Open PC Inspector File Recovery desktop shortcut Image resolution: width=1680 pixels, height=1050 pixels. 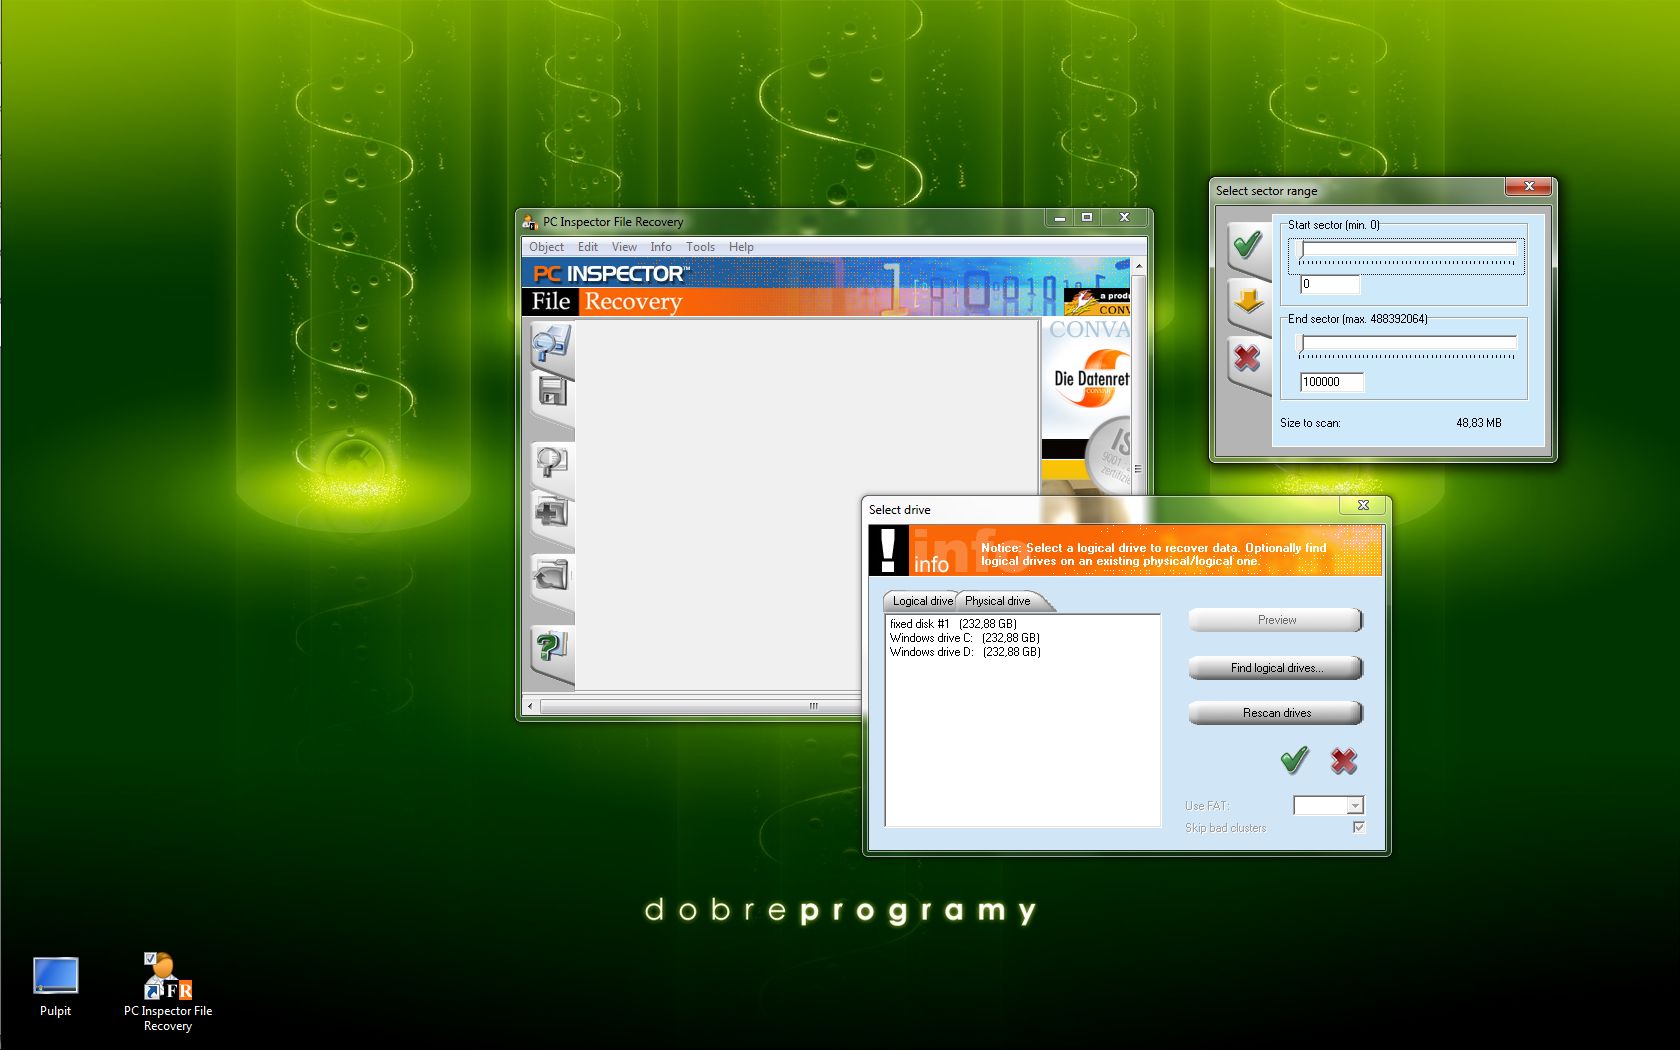(168, 992)
